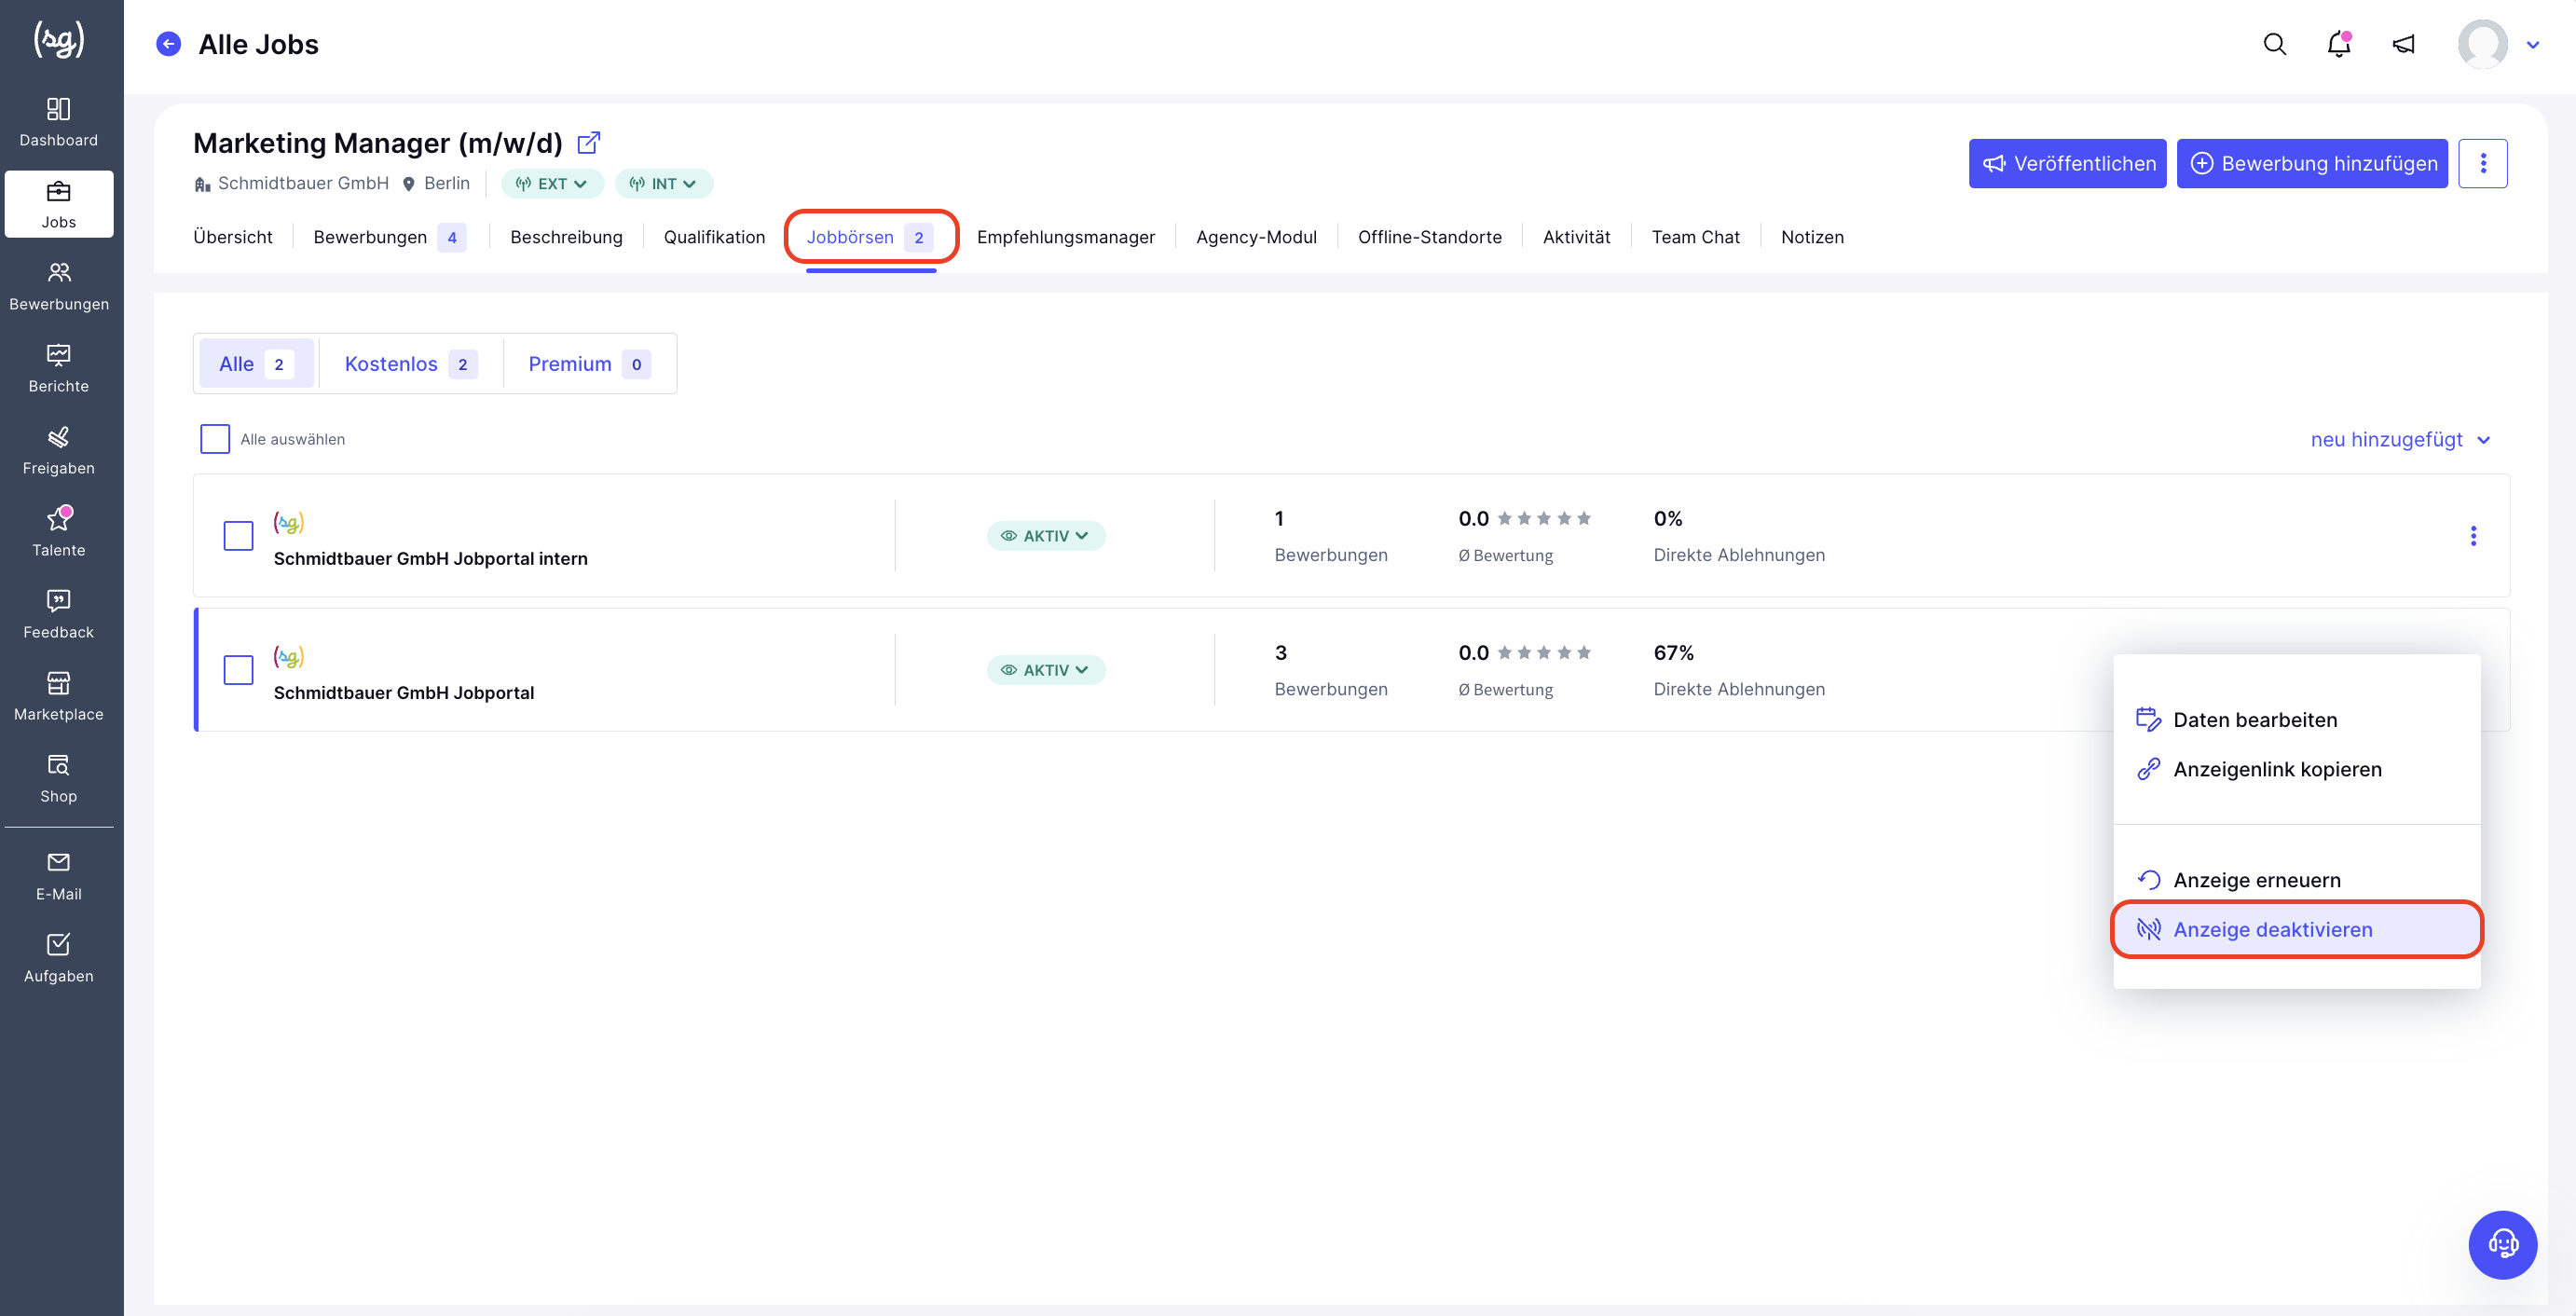Open the three-dot menu beside Bewerbung hinzufügen
This screenshot has width=2576, height=1316.
click(x=2483, y=163)
